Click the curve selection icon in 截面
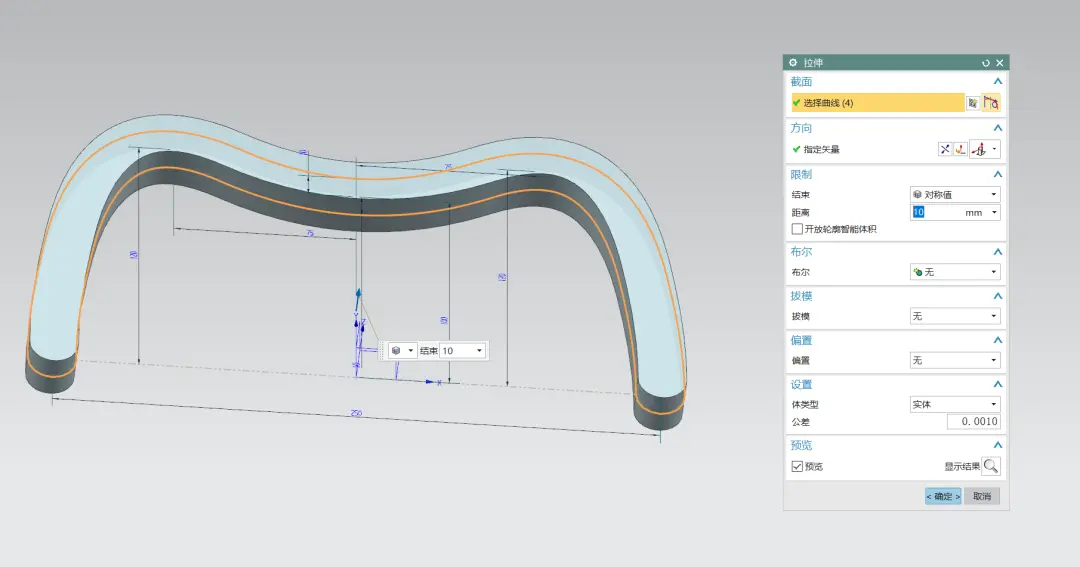 coord(991,103)
